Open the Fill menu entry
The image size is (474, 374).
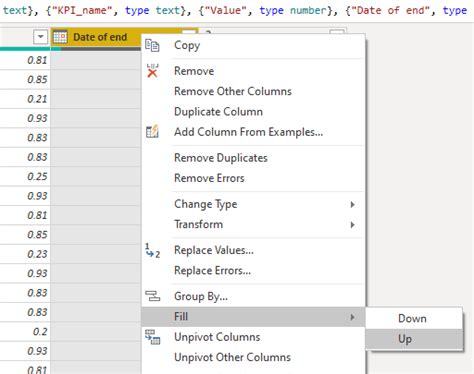coord(253,316)
